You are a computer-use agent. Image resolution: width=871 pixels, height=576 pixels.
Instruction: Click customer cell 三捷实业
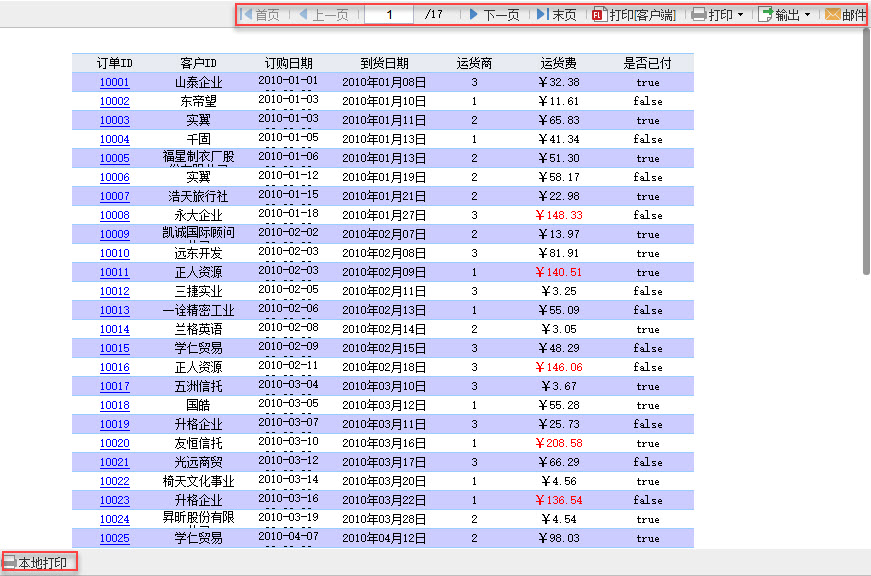point(198,291)
